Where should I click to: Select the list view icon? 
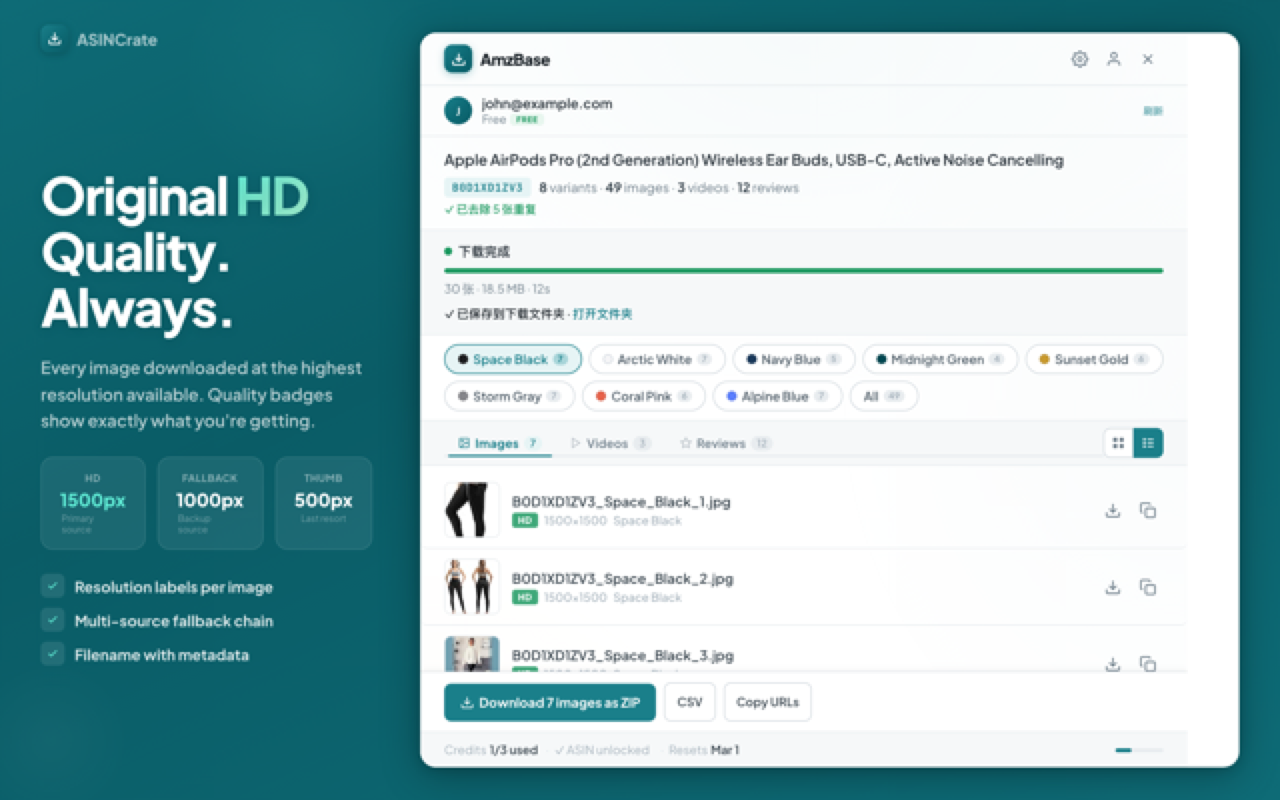[x=1148, y=442]
